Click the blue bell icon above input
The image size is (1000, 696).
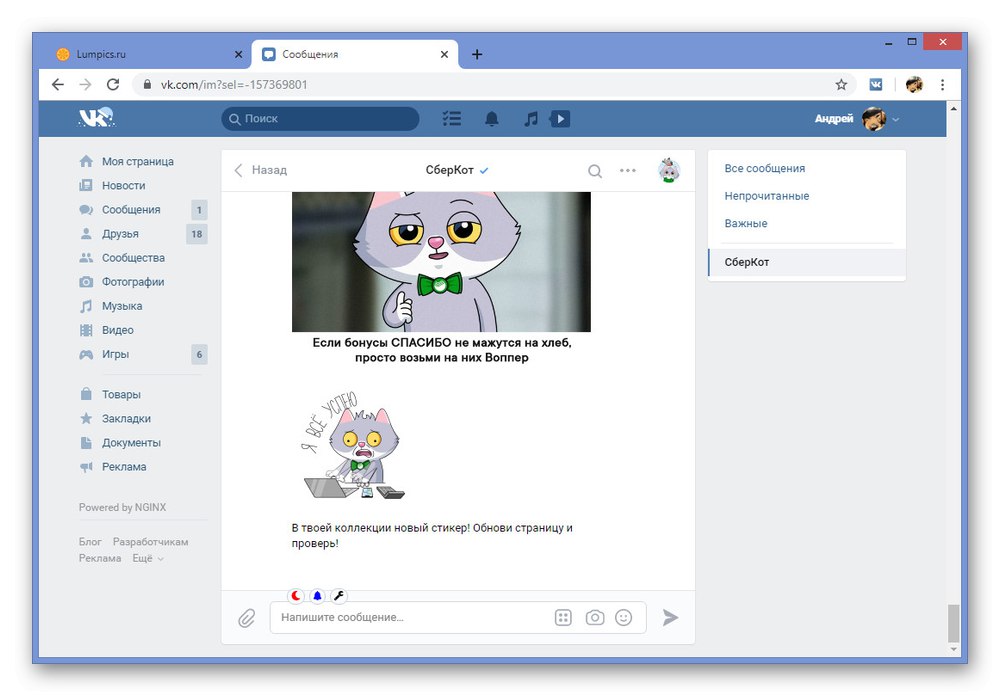[x=317, y=596]
